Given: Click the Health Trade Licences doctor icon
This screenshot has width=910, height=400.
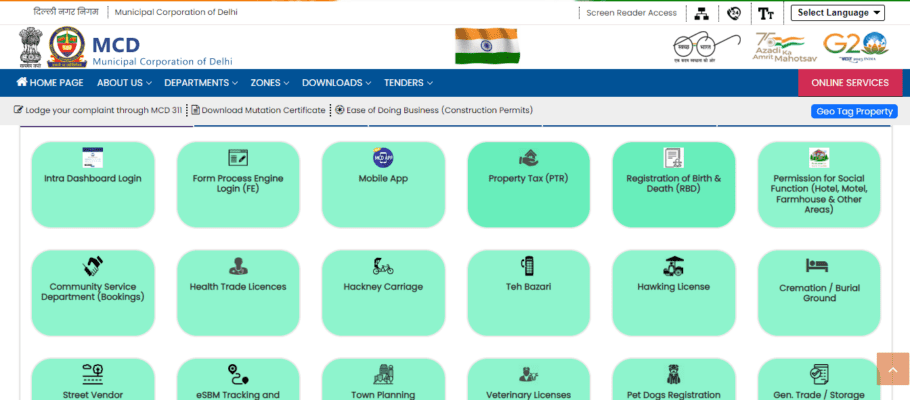Looking at the screenshot, I should point(238,266).
